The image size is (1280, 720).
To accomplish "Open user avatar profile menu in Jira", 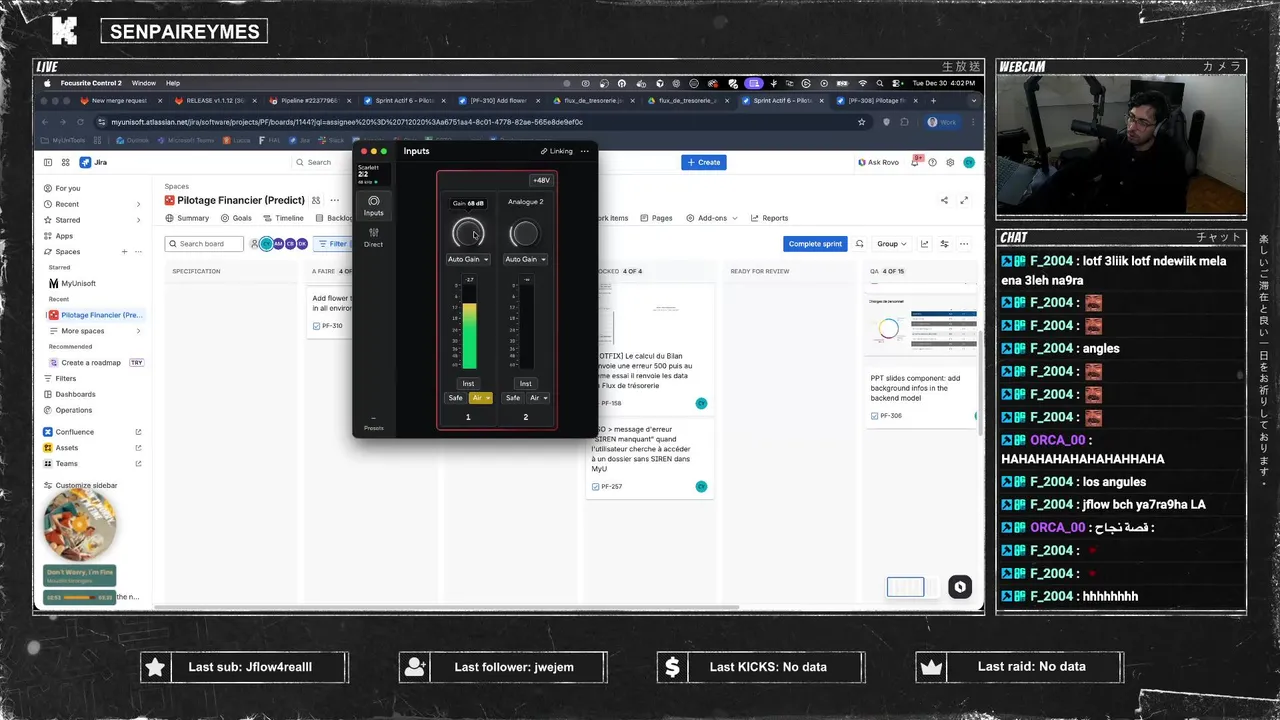I will pos(969,162).
